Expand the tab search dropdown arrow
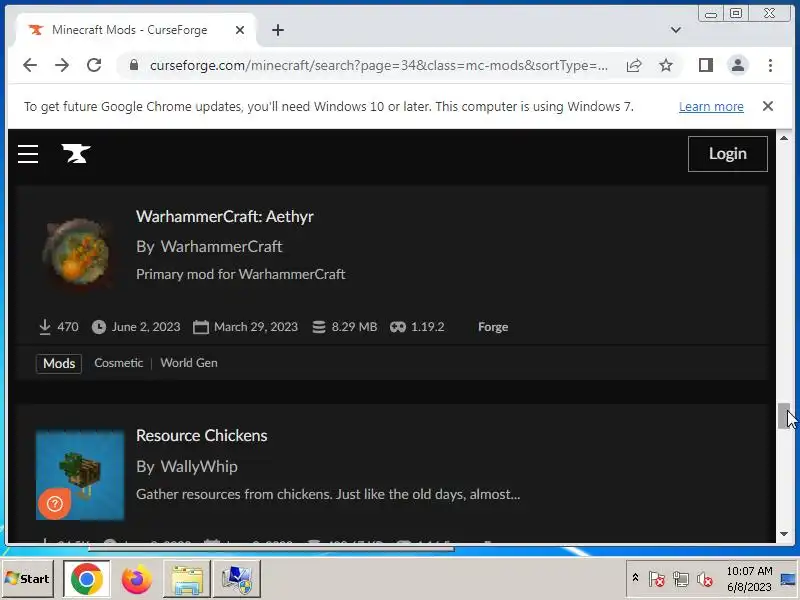 tap(676, 30)
